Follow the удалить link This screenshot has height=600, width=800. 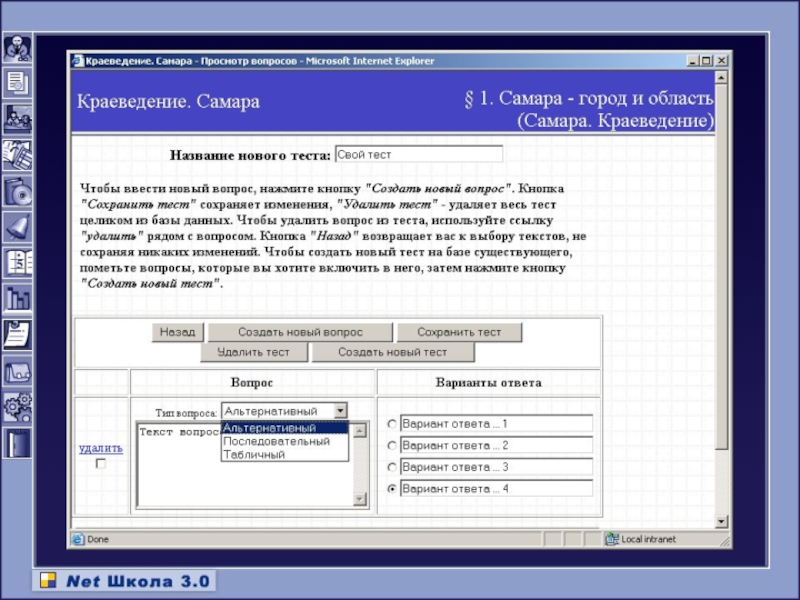(x=101, y=448)
